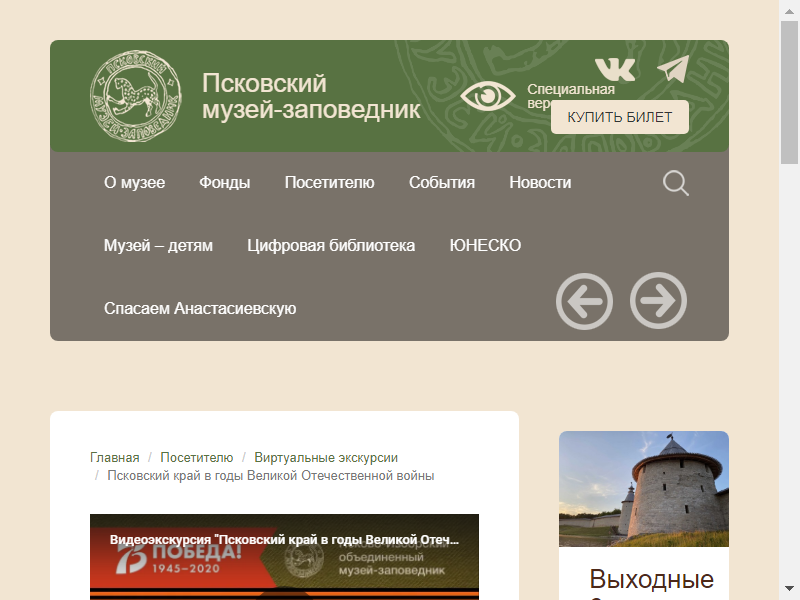The height and width of the screenshot is (600, 800).
Task: Click the Купить билет button
Action: [x=619, y=117]
